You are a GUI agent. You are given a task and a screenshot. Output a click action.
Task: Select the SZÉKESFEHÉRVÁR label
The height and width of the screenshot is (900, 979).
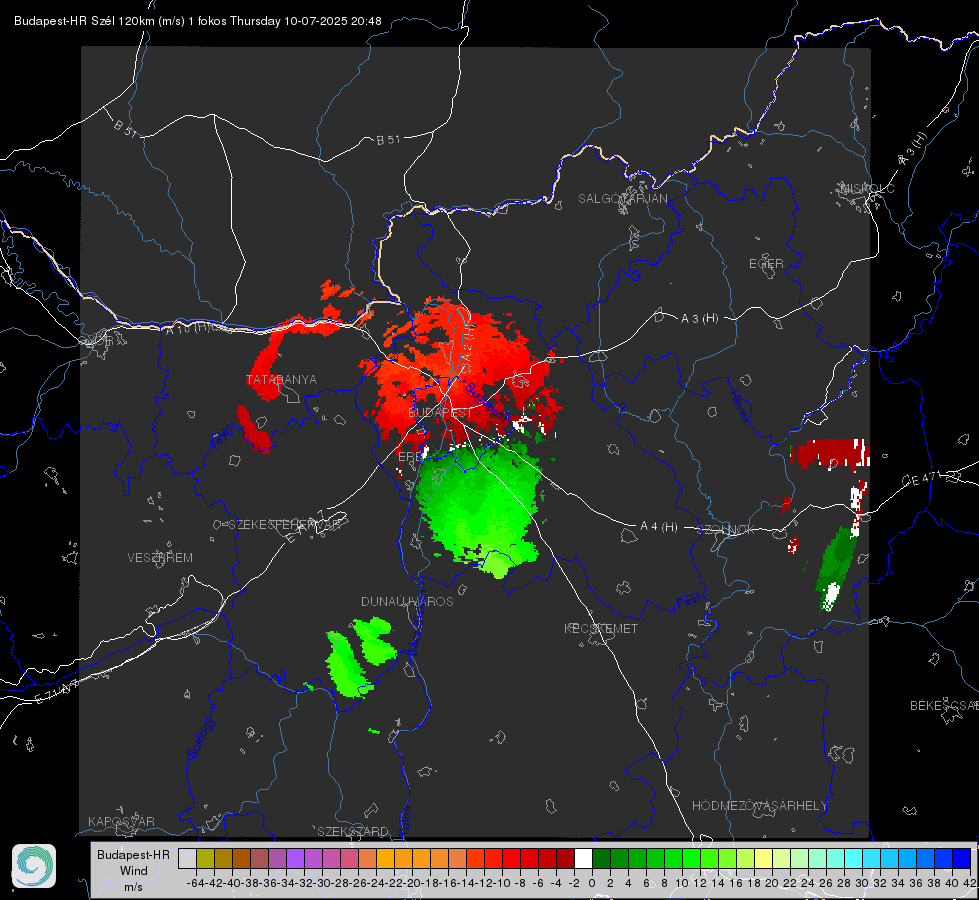tap(285, 525)
